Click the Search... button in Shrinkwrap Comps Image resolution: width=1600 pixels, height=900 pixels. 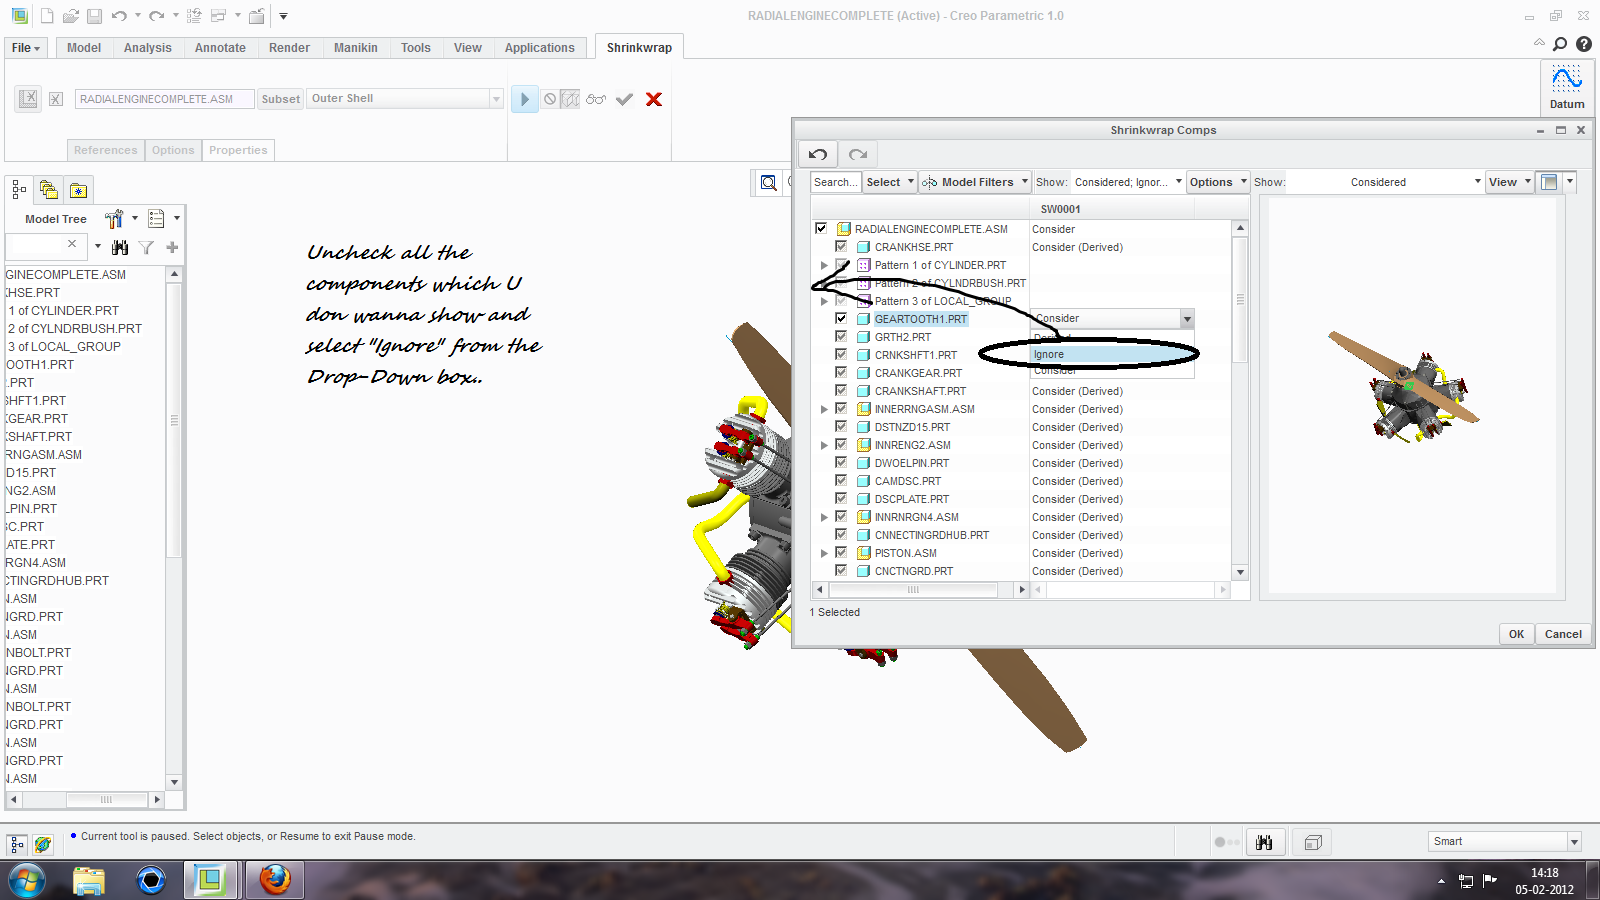pyautogui.click(x=835, y=182)
